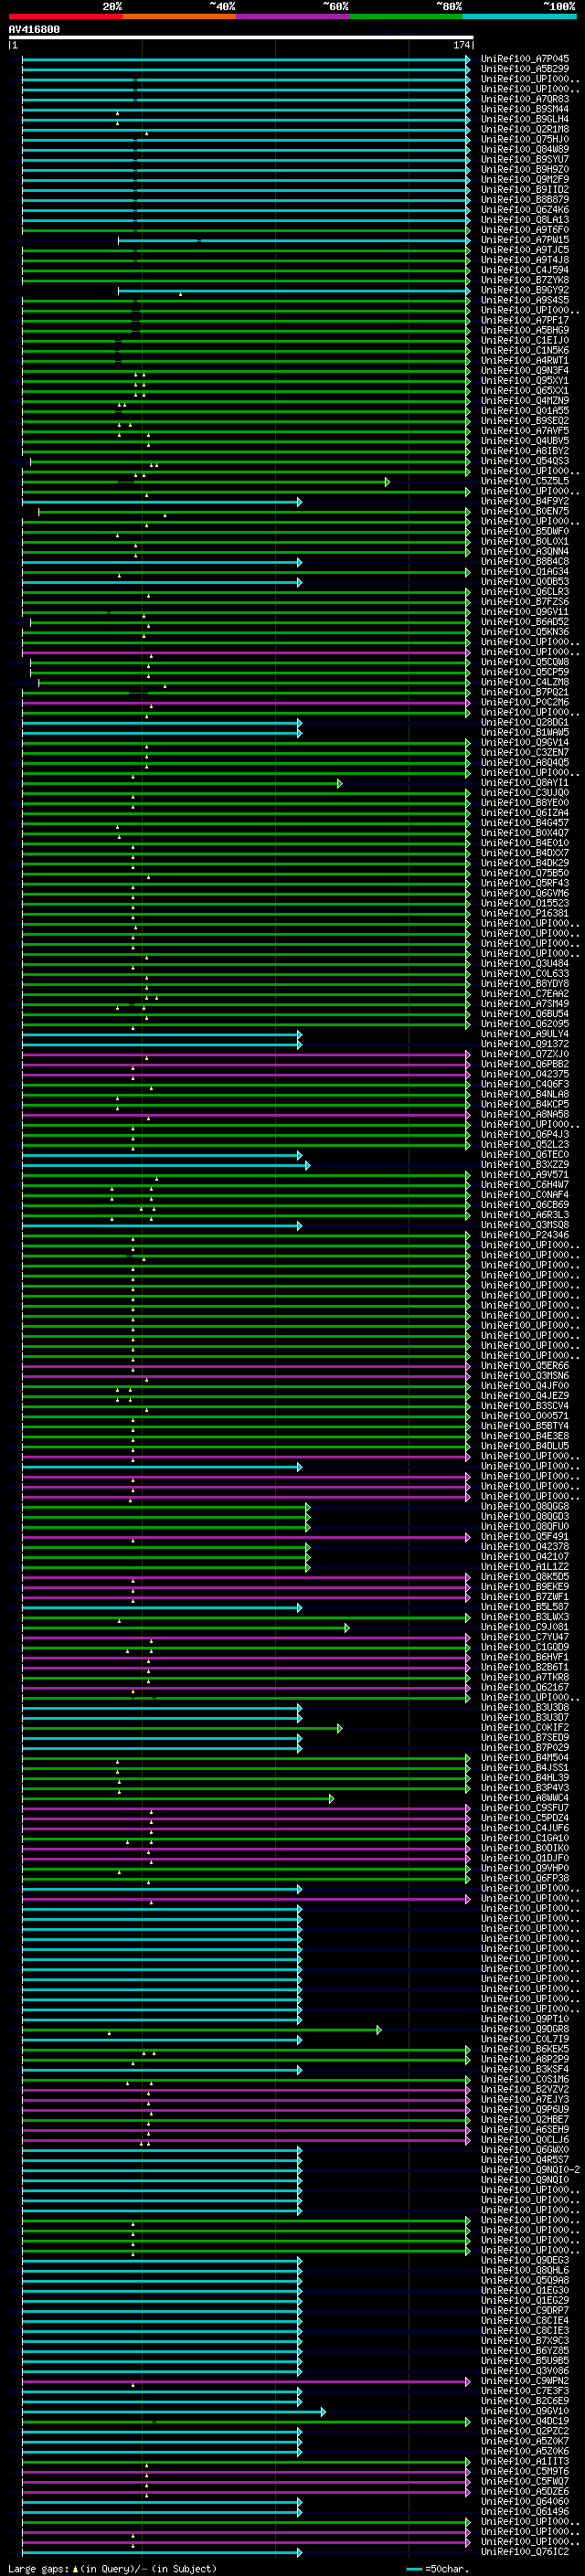Viewport: 585px width, 2576px height.
Task: Select UniRef100_B8B879 hit
Action: point(525,200)
